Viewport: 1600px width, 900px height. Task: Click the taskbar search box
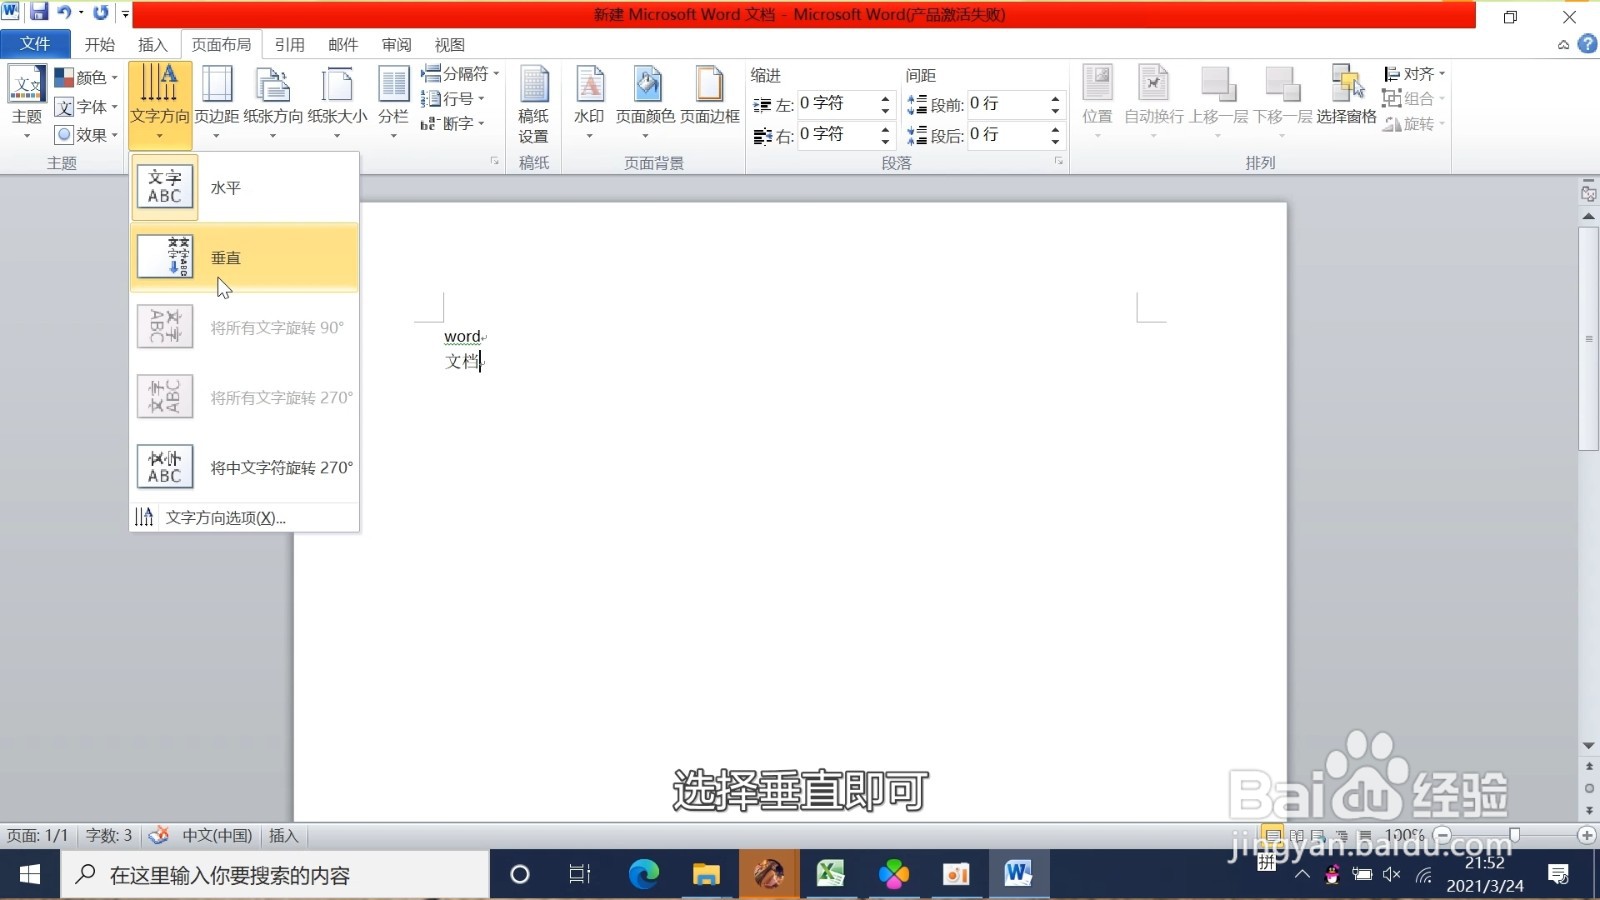tap(275, 875)
